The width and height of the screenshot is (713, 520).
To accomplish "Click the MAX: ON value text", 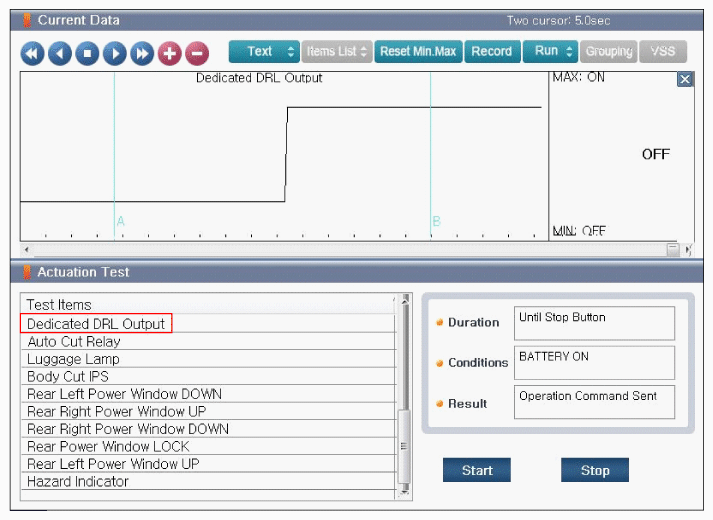I will pyautogui.click(x=578, y=77).
